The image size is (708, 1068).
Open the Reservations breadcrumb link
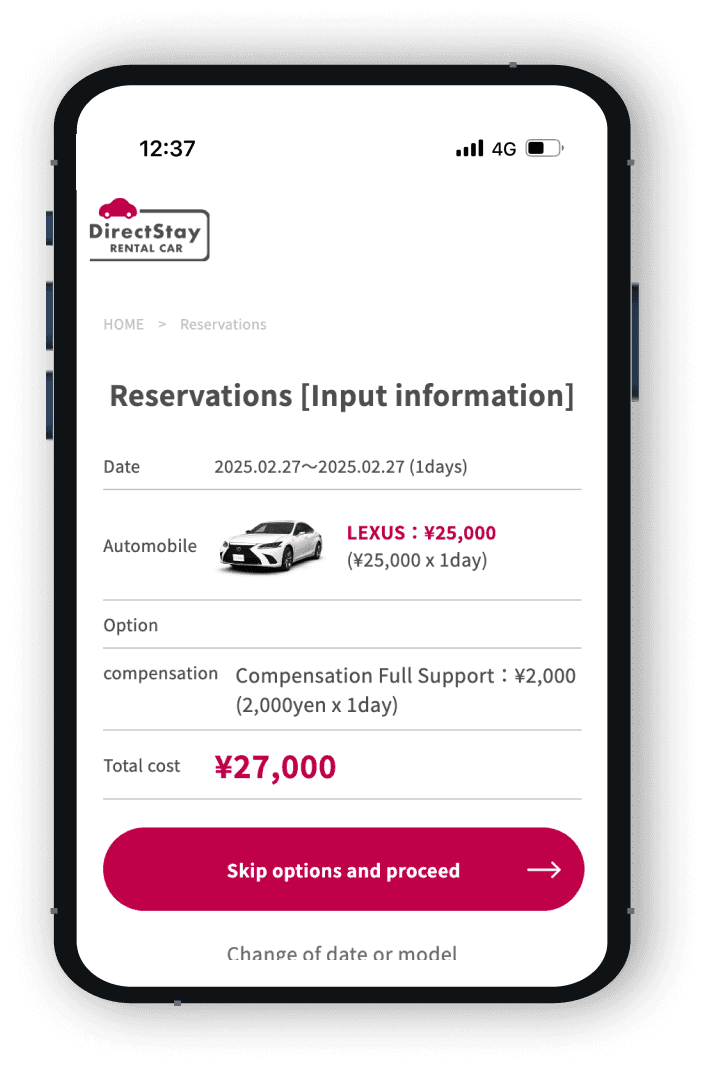tap(223, 324)
